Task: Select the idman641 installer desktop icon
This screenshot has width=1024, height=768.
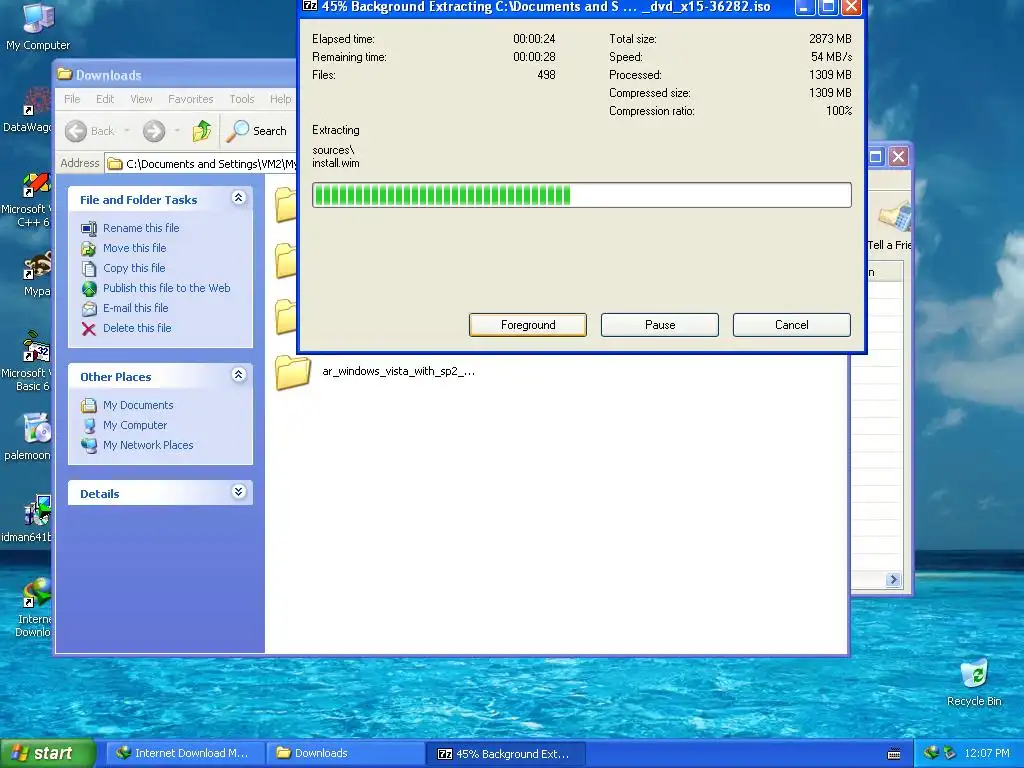Action: click(37, 511)
